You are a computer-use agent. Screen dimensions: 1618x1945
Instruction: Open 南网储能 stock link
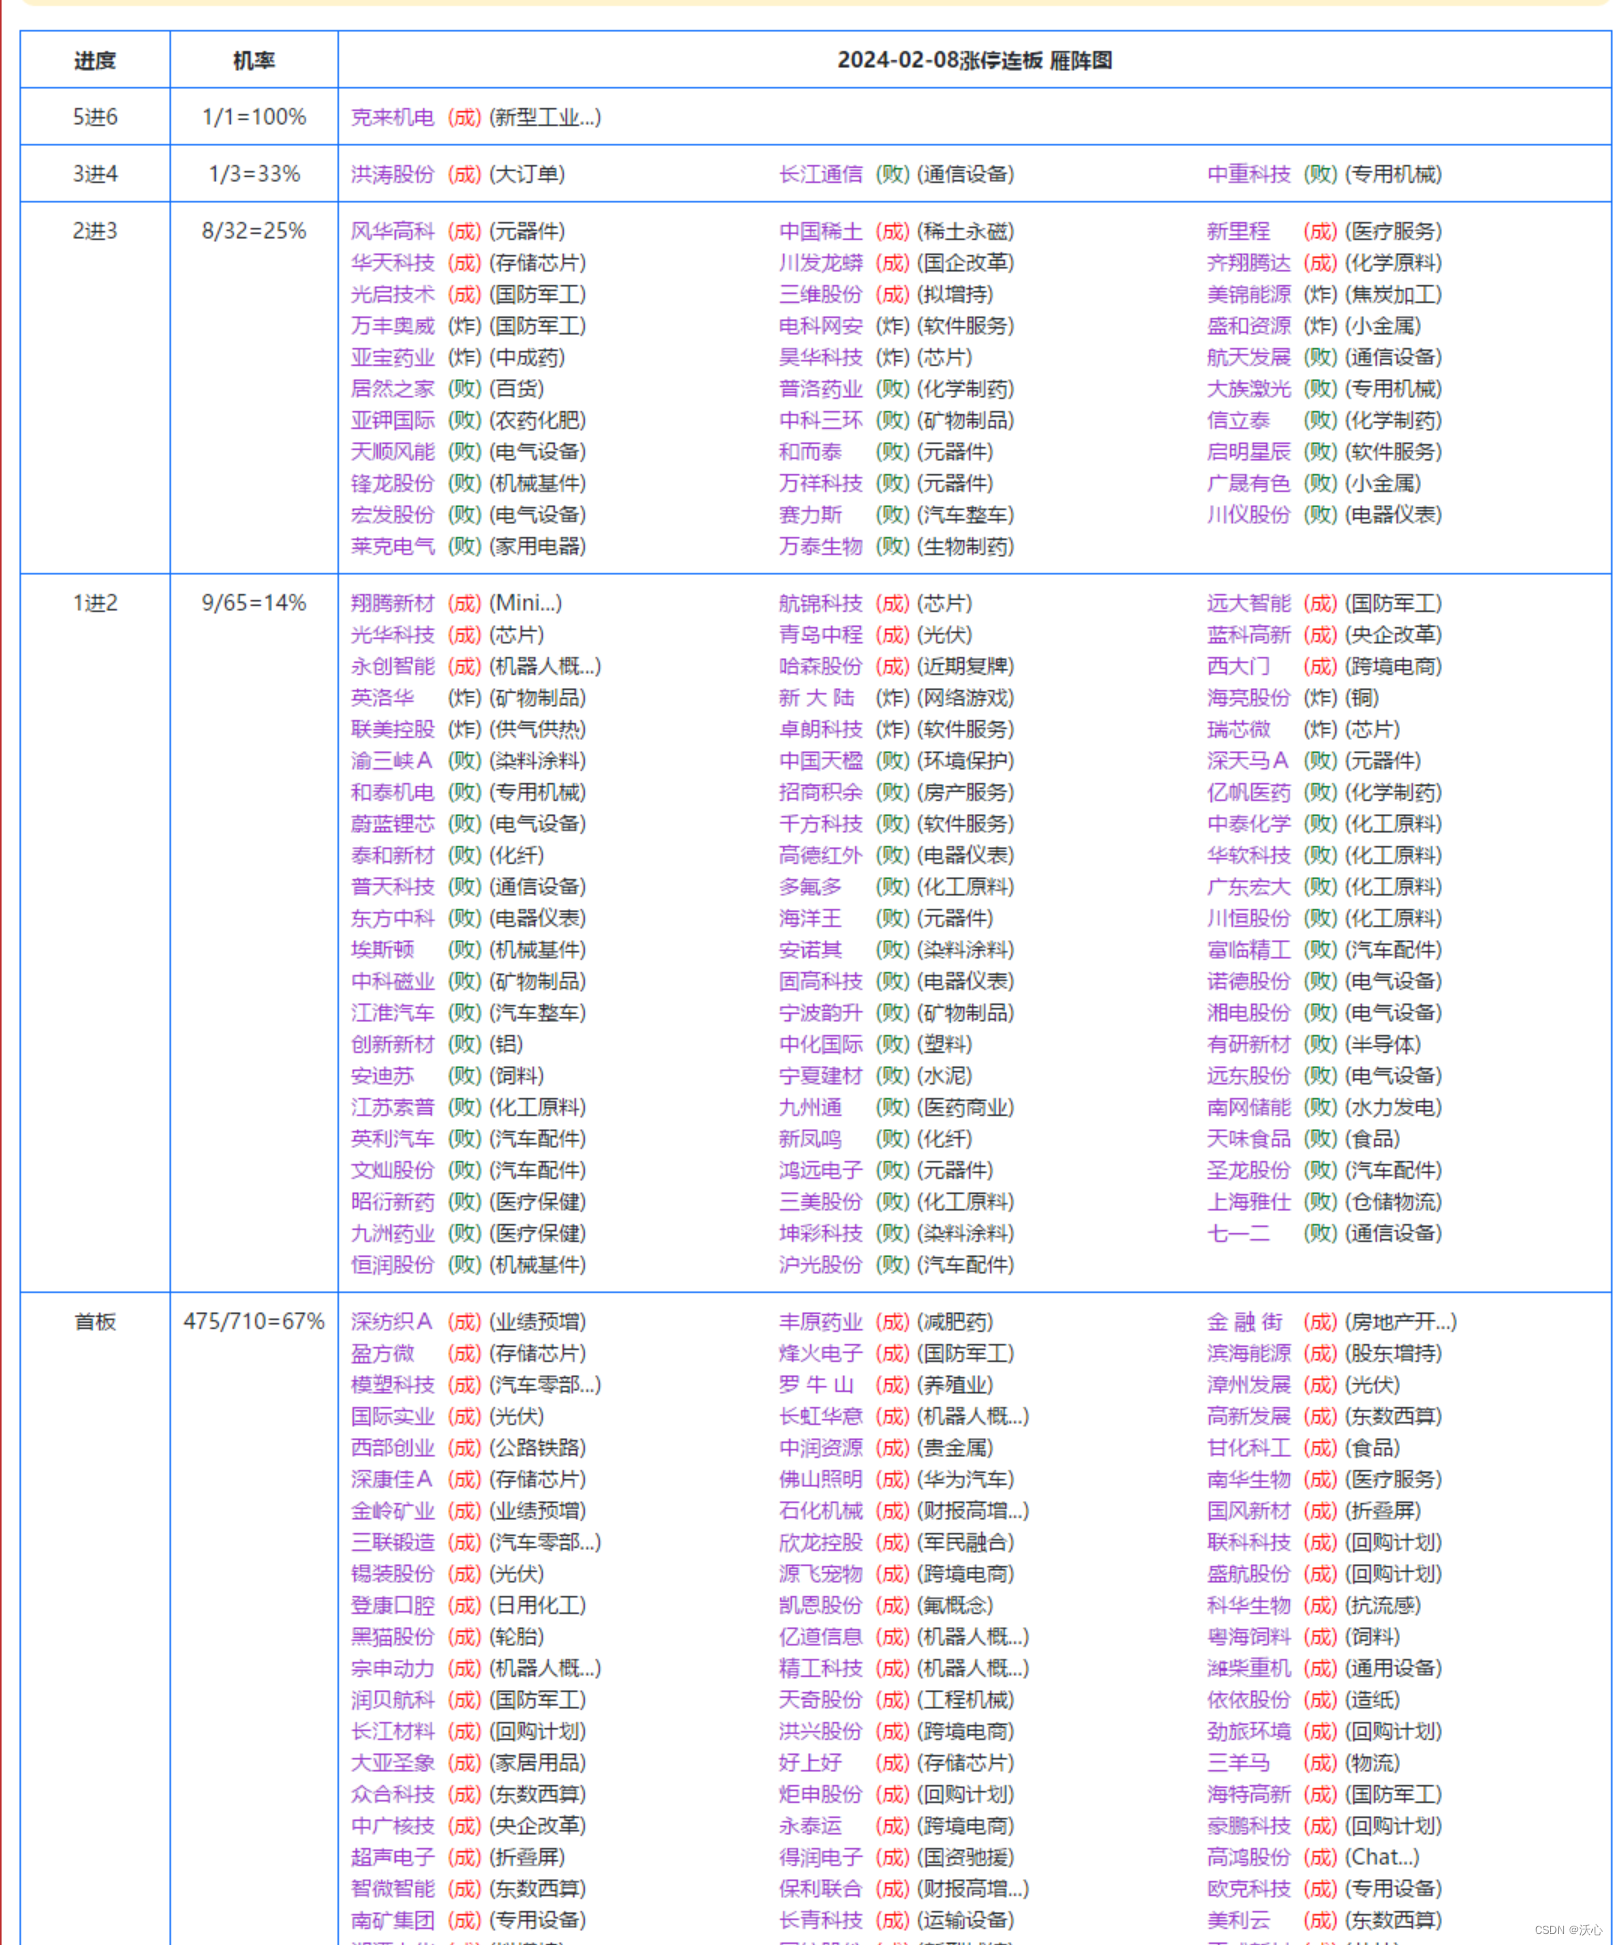point(1248,1107)
